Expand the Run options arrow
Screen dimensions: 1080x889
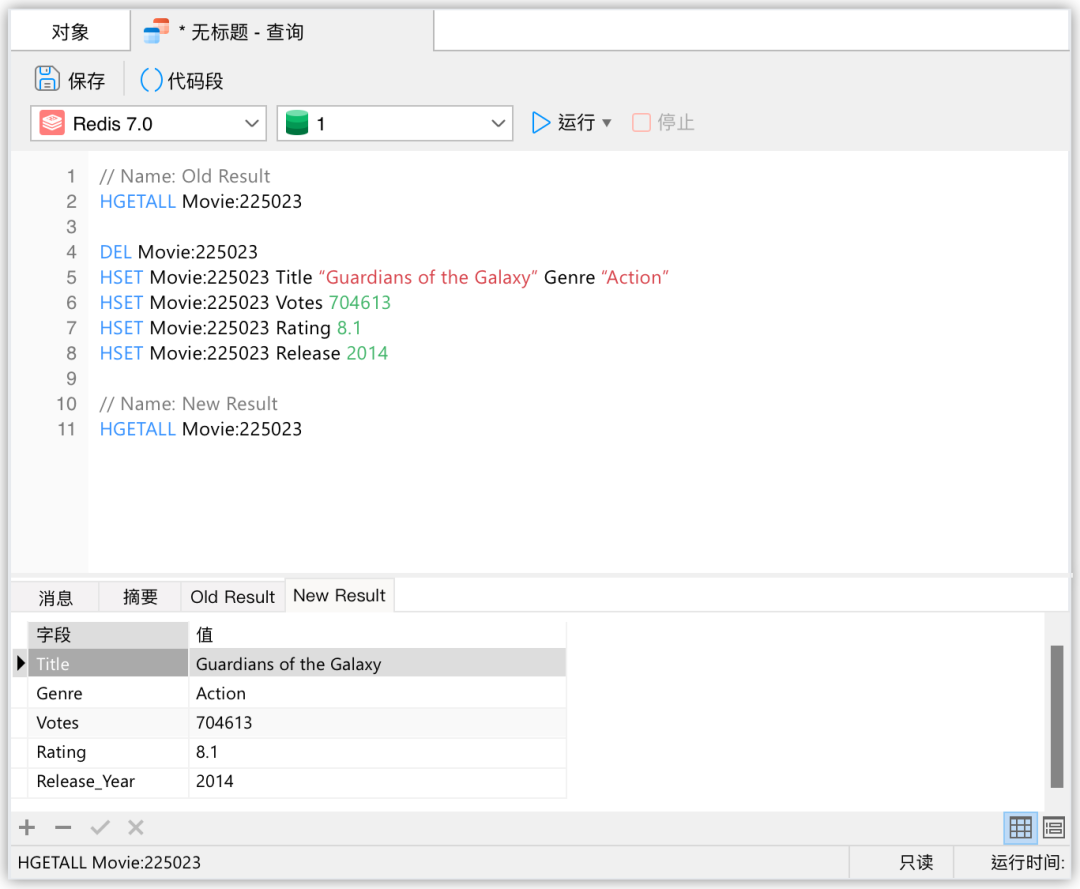click(607, 123)
